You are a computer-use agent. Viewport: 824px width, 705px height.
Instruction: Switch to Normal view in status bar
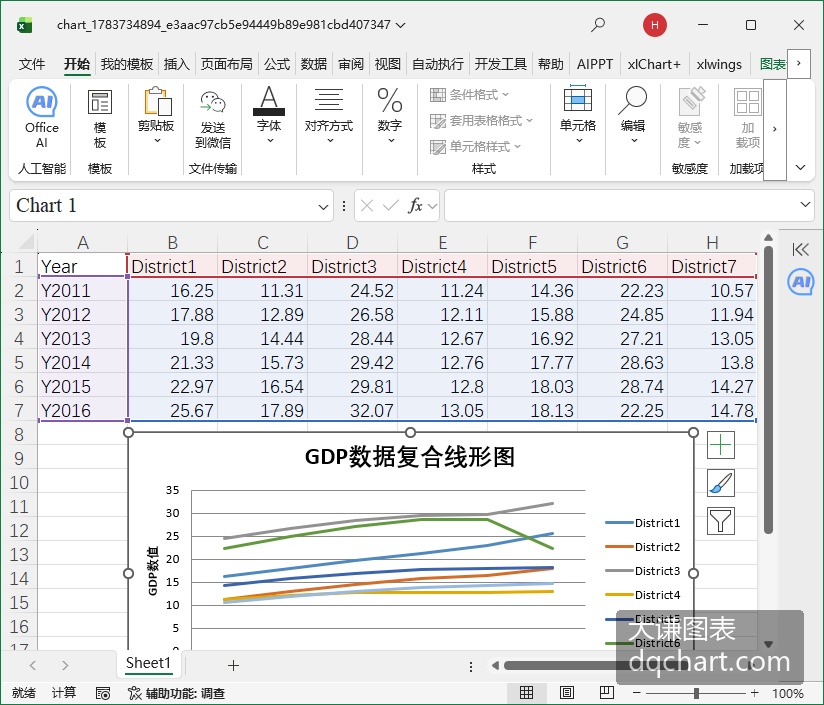tap(527, 692)
